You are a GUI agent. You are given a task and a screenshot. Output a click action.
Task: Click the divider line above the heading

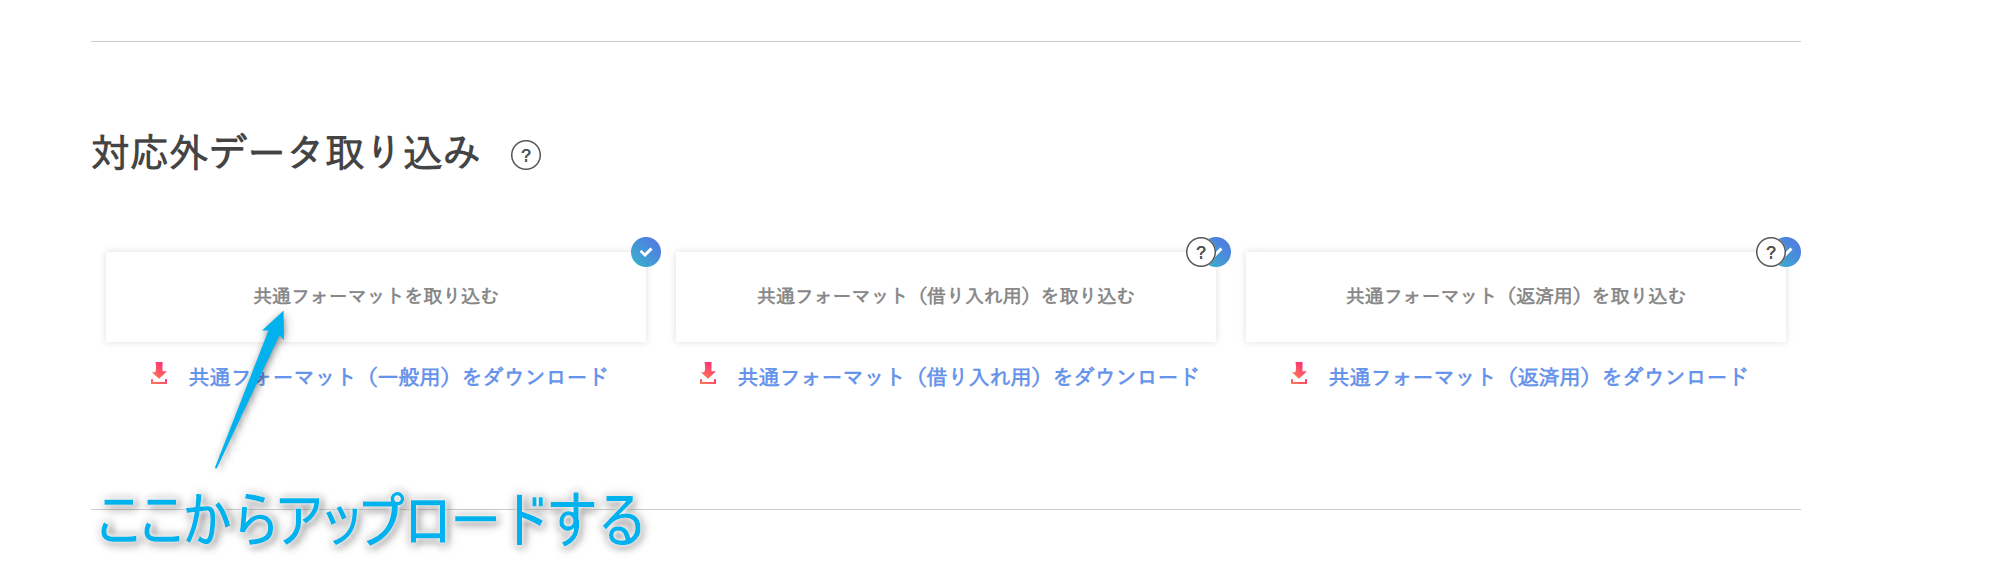coord(946,41)
